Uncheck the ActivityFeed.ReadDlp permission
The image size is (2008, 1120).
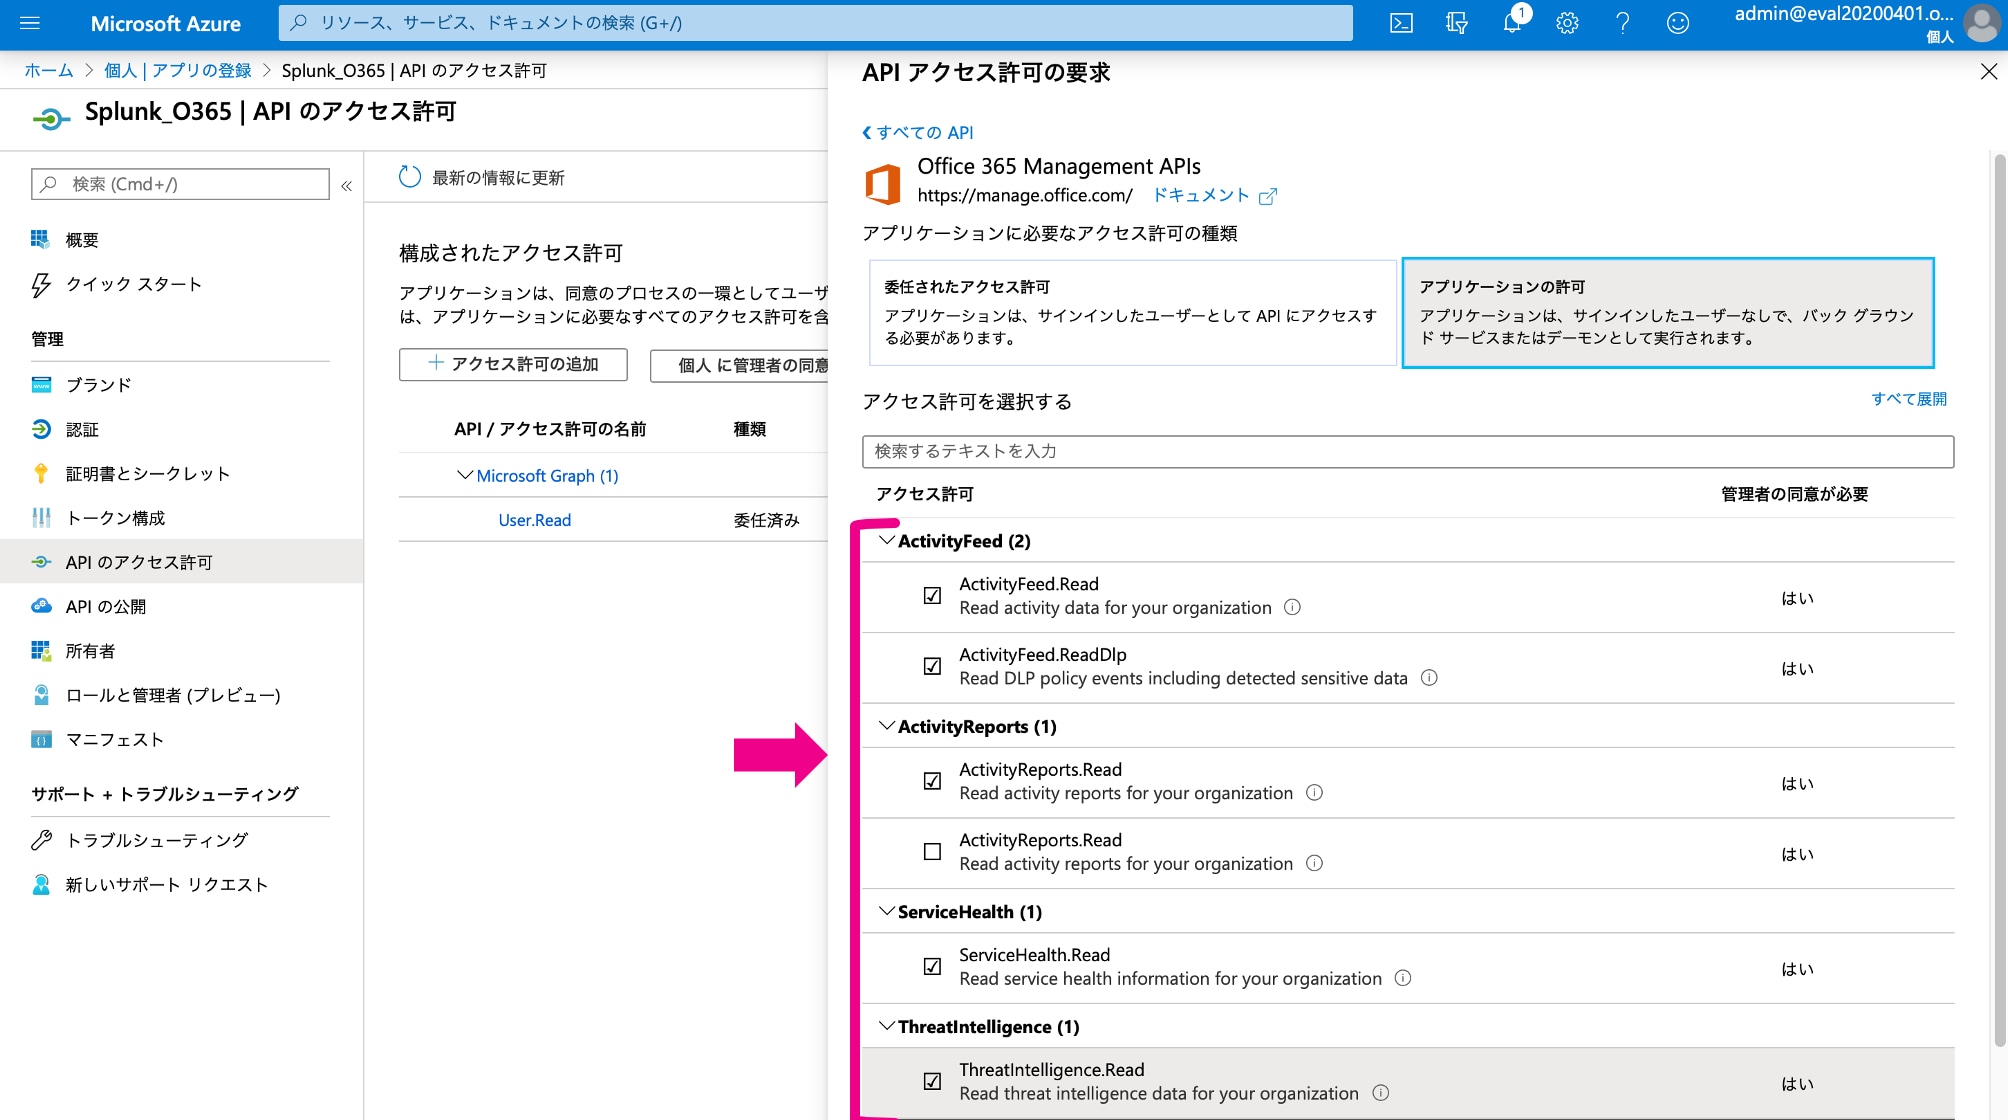tap(932, 666)
